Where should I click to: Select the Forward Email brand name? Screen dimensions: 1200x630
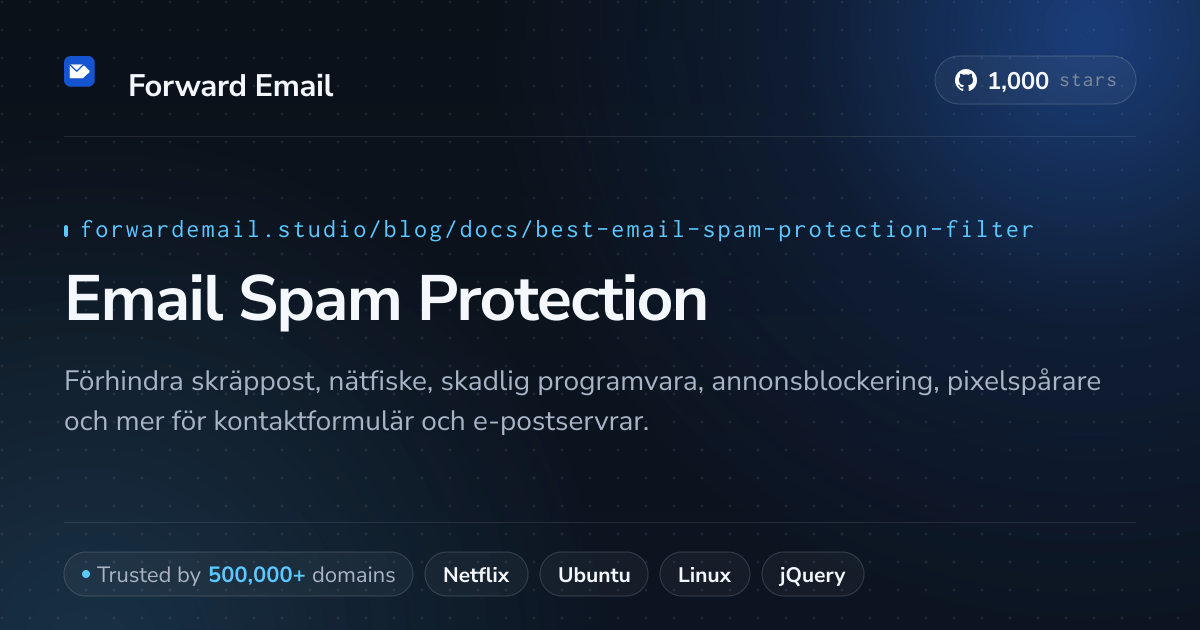(231, 86)
